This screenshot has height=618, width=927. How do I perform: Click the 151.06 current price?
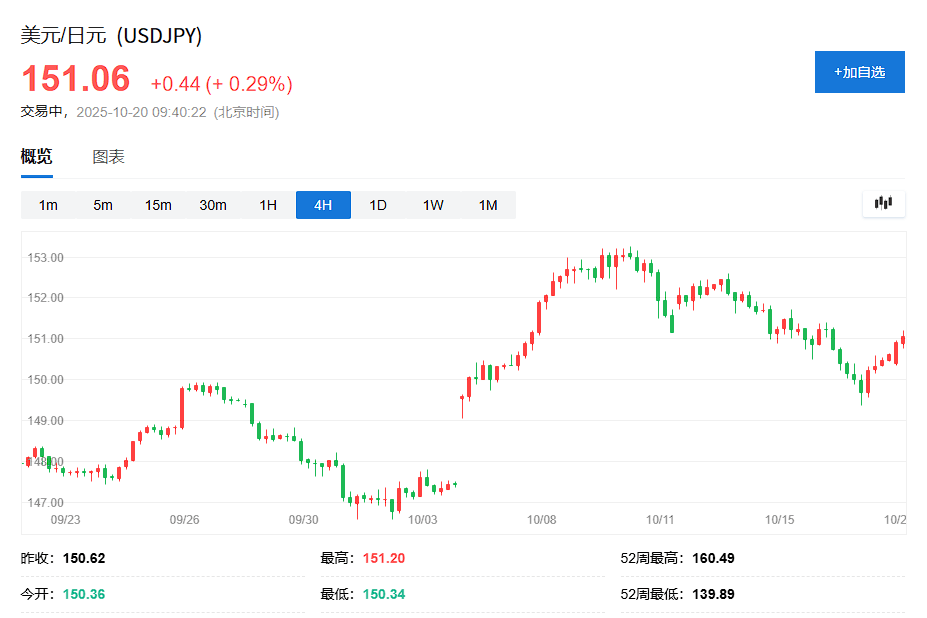(x=76, y=80)
